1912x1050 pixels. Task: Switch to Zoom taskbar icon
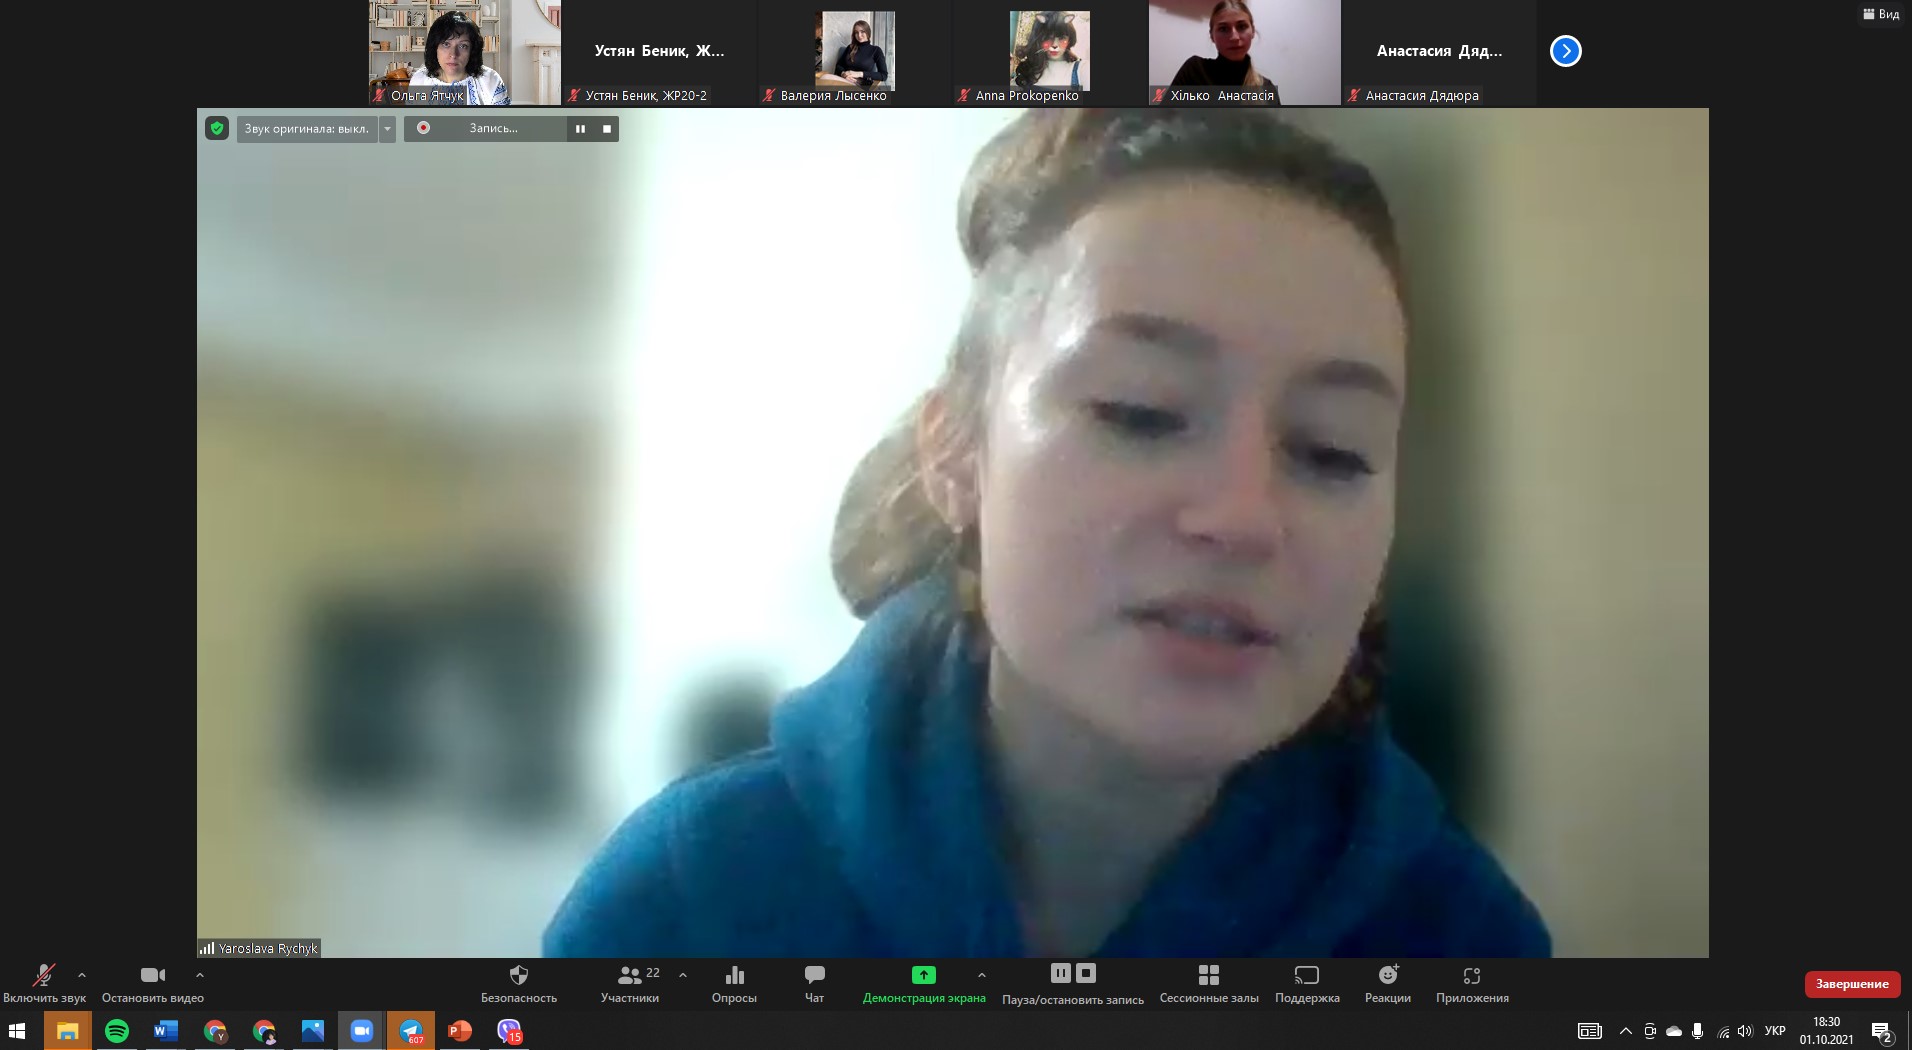point(361,1031)
